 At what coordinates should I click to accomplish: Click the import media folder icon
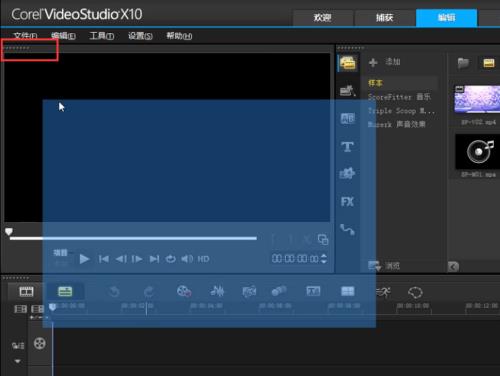[463, 63]
